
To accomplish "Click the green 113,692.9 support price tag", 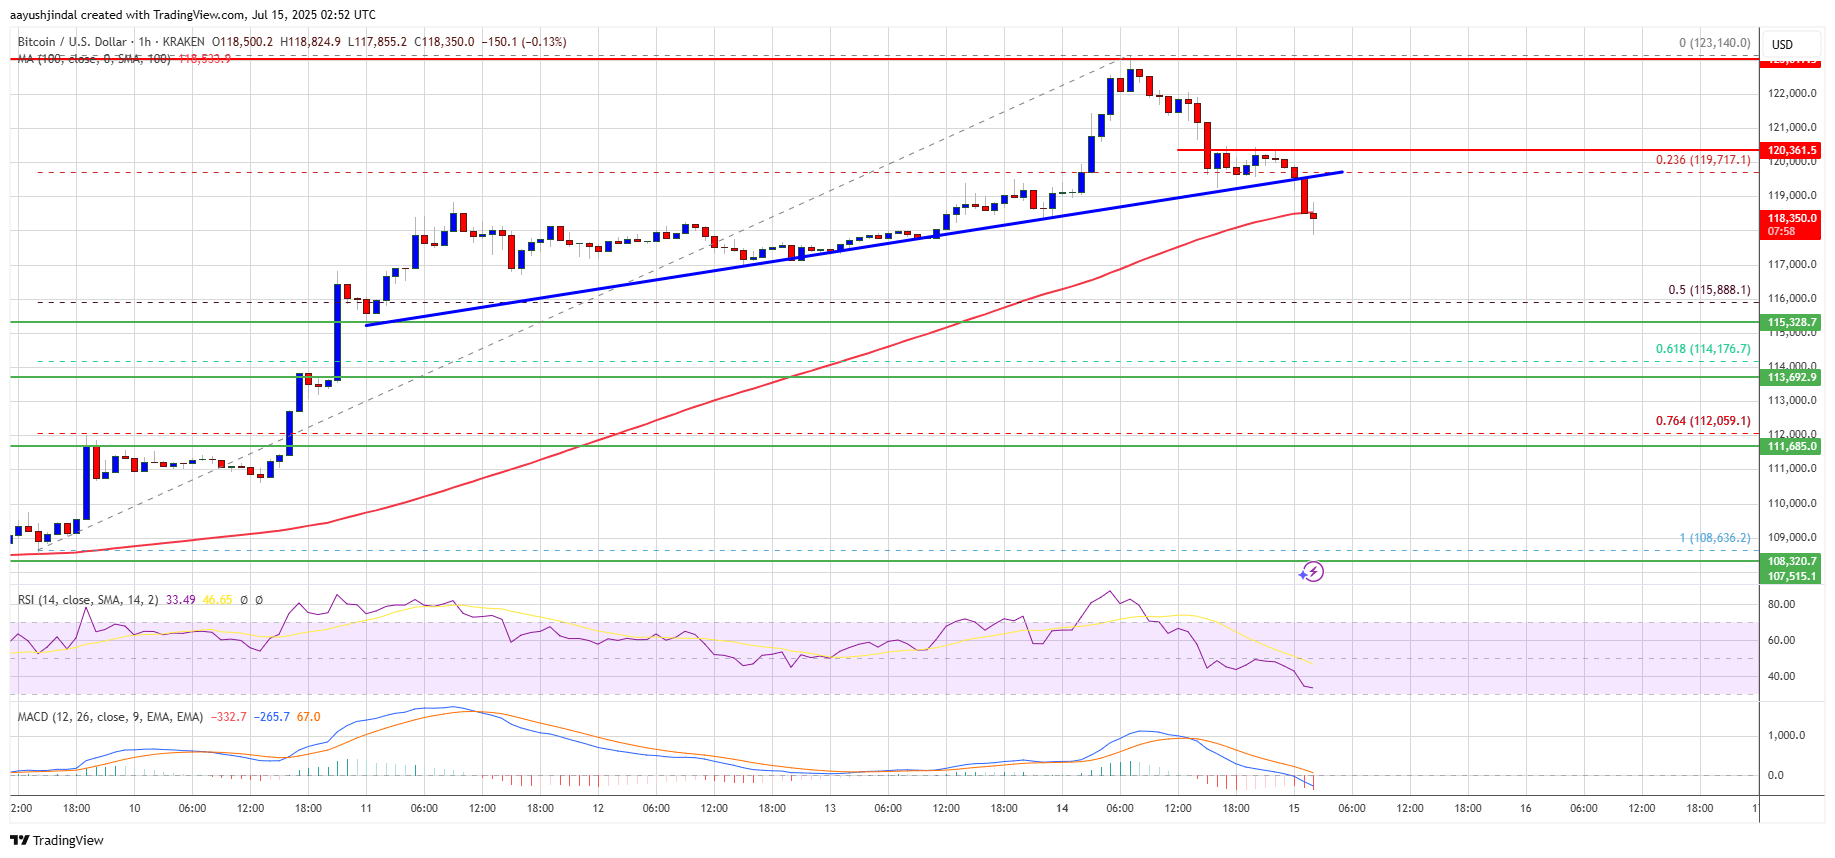I will click(x=1791, y=377).
